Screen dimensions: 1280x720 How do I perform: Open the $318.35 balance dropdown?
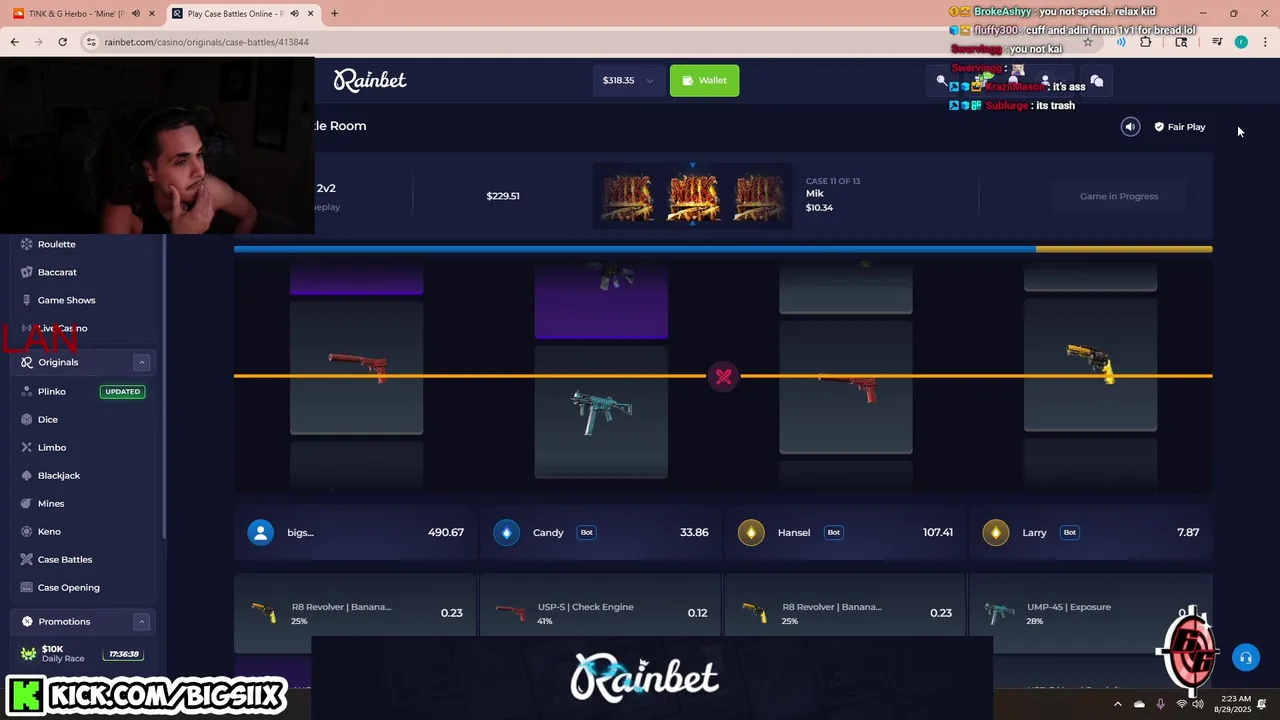click(629, 80)
